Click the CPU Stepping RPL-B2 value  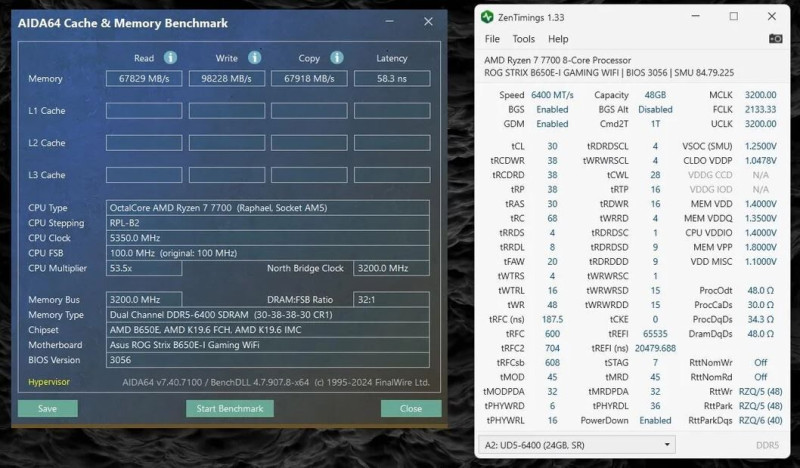(x=268, y=223)
